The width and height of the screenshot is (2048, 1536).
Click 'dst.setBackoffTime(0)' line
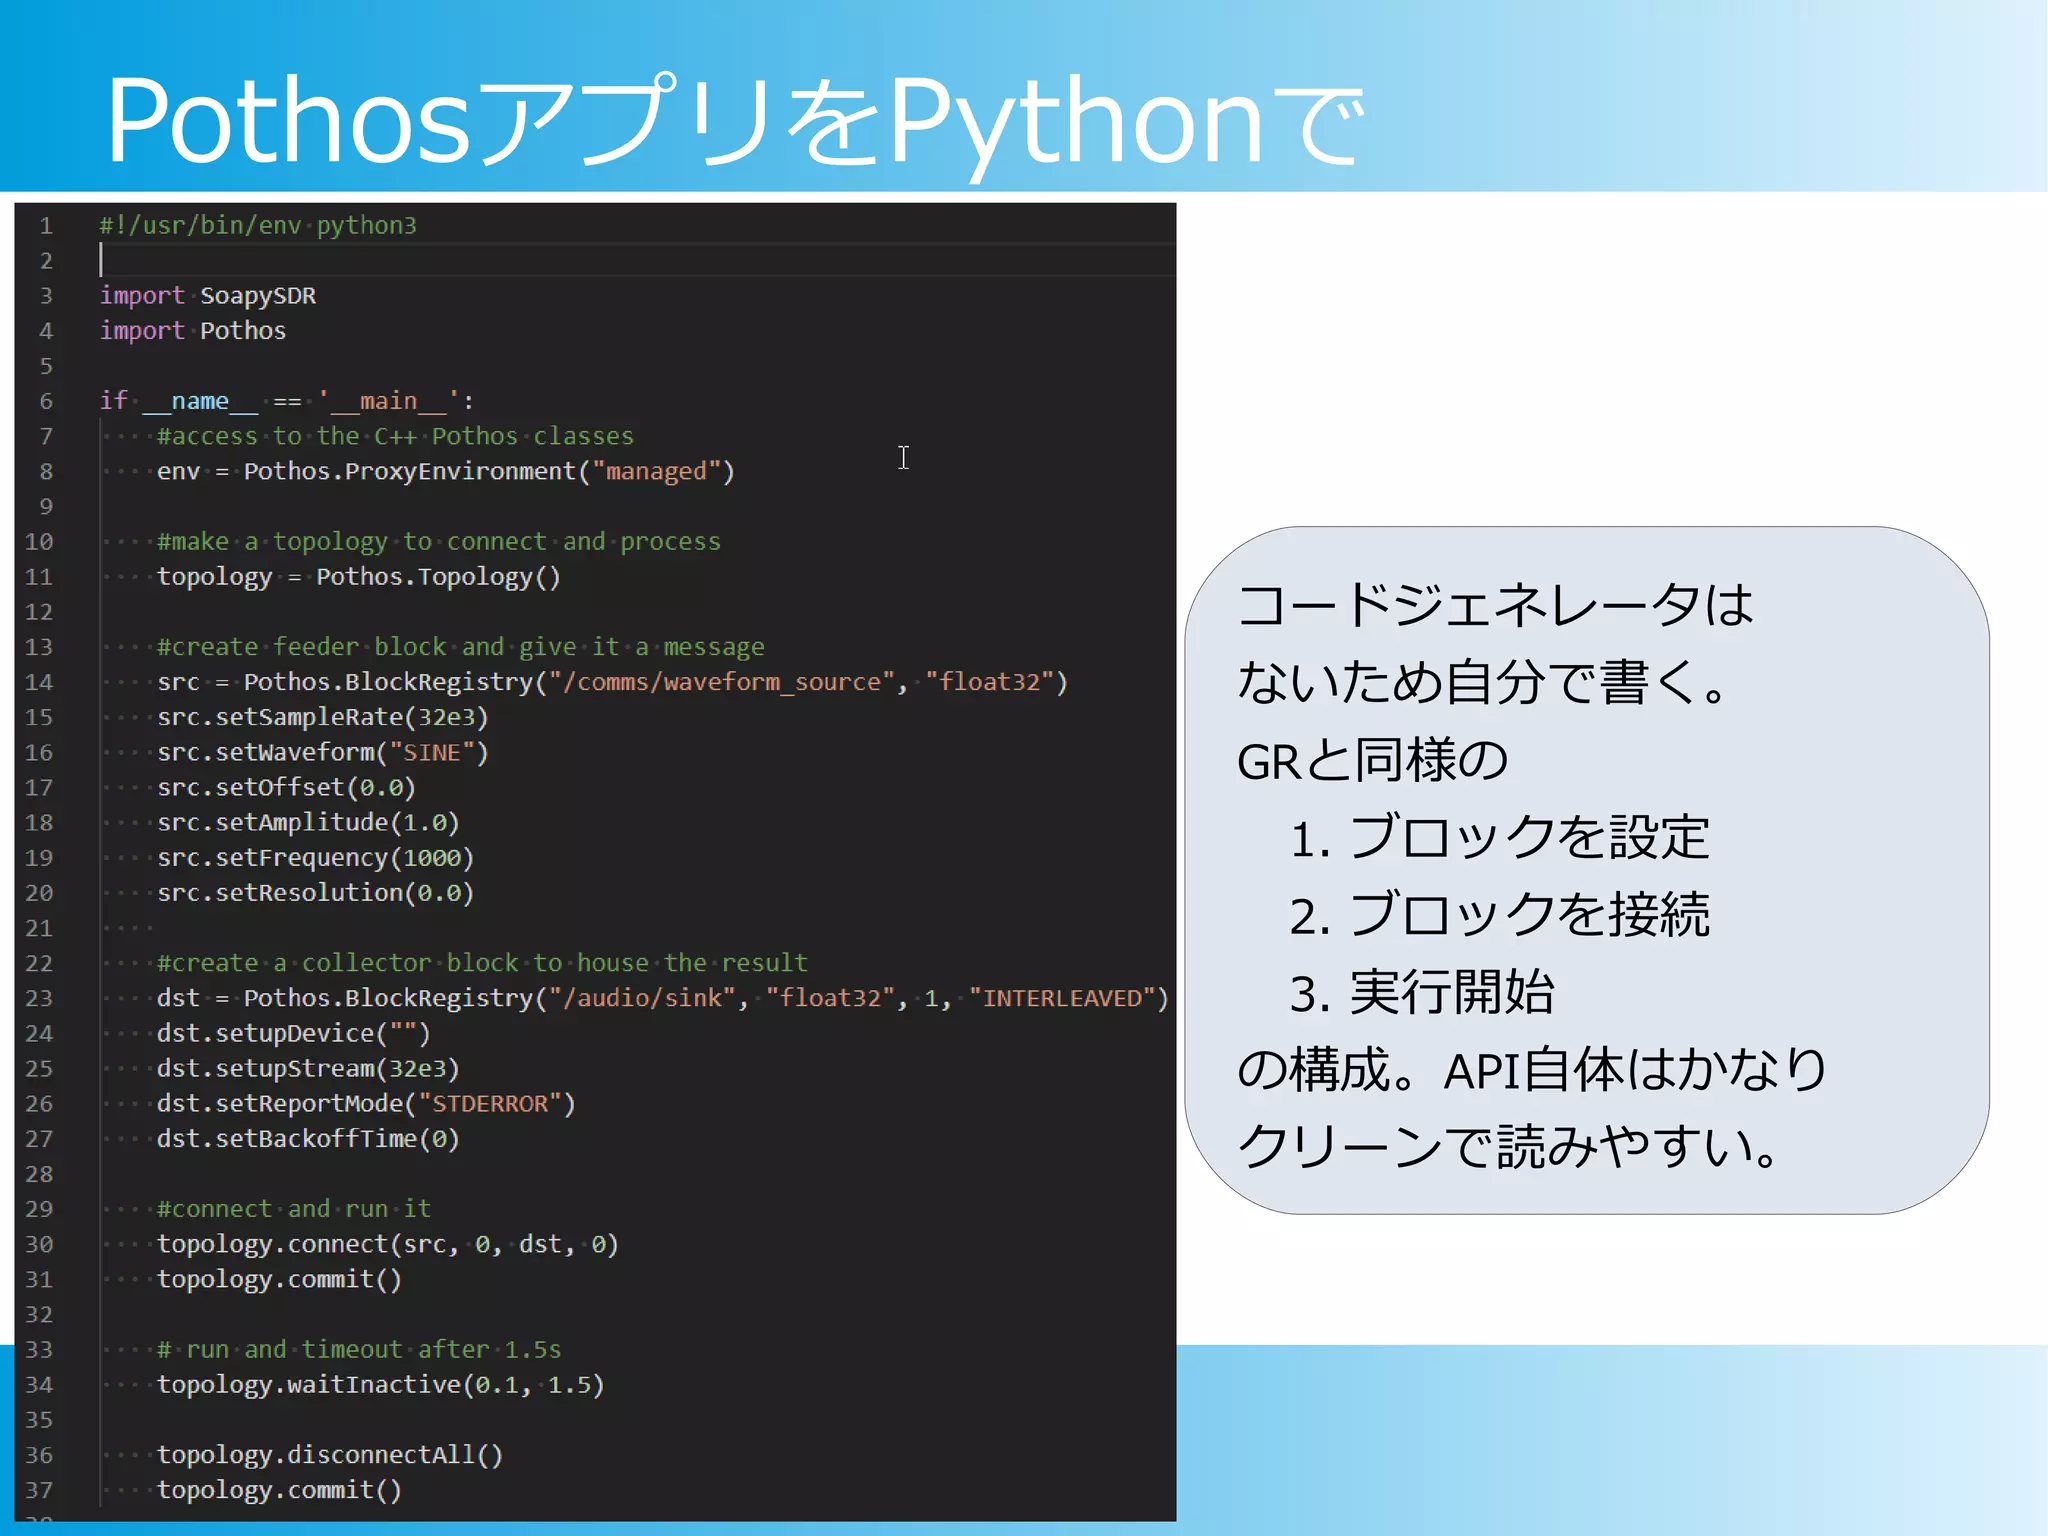[308, 1139]
